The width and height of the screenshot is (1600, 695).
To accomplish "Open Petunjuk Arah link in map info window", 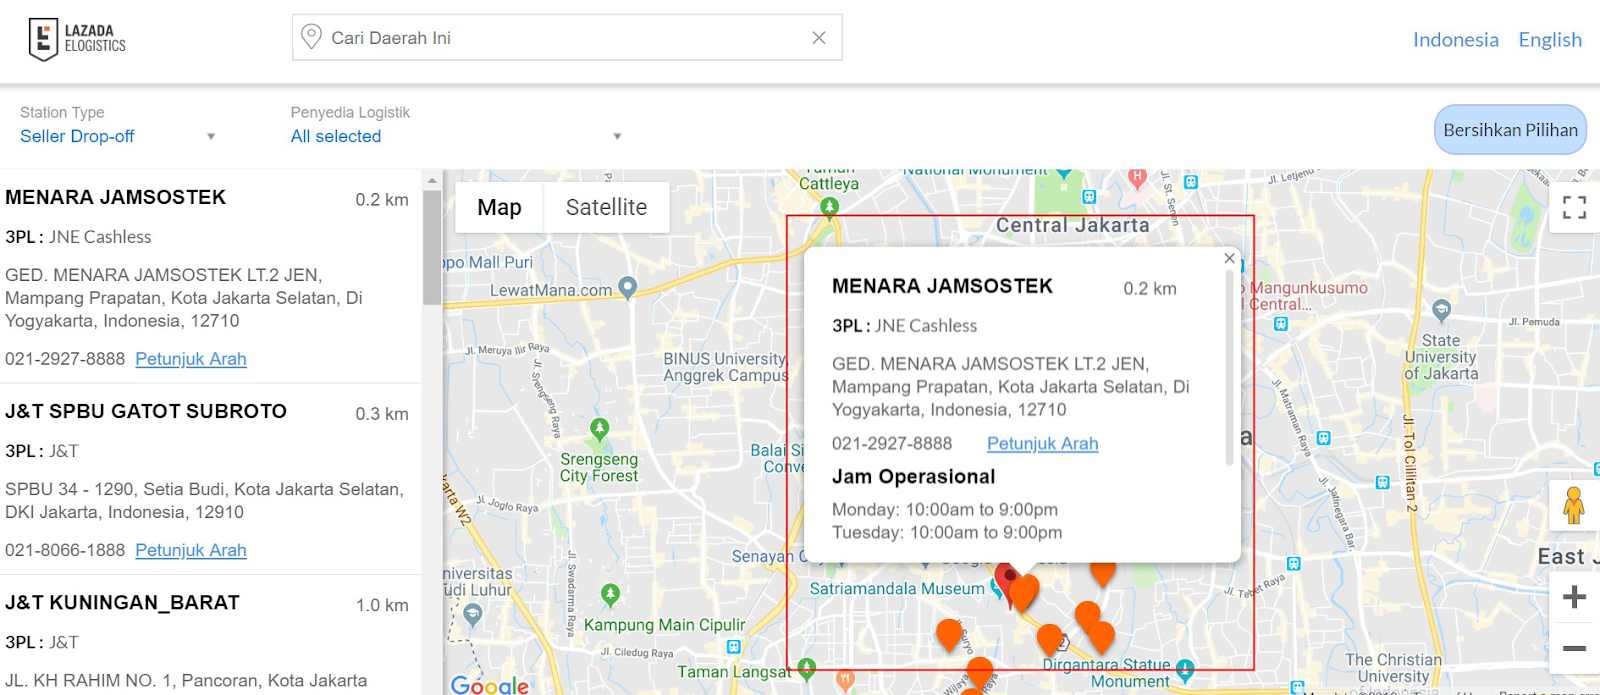I will (1042, 443).
